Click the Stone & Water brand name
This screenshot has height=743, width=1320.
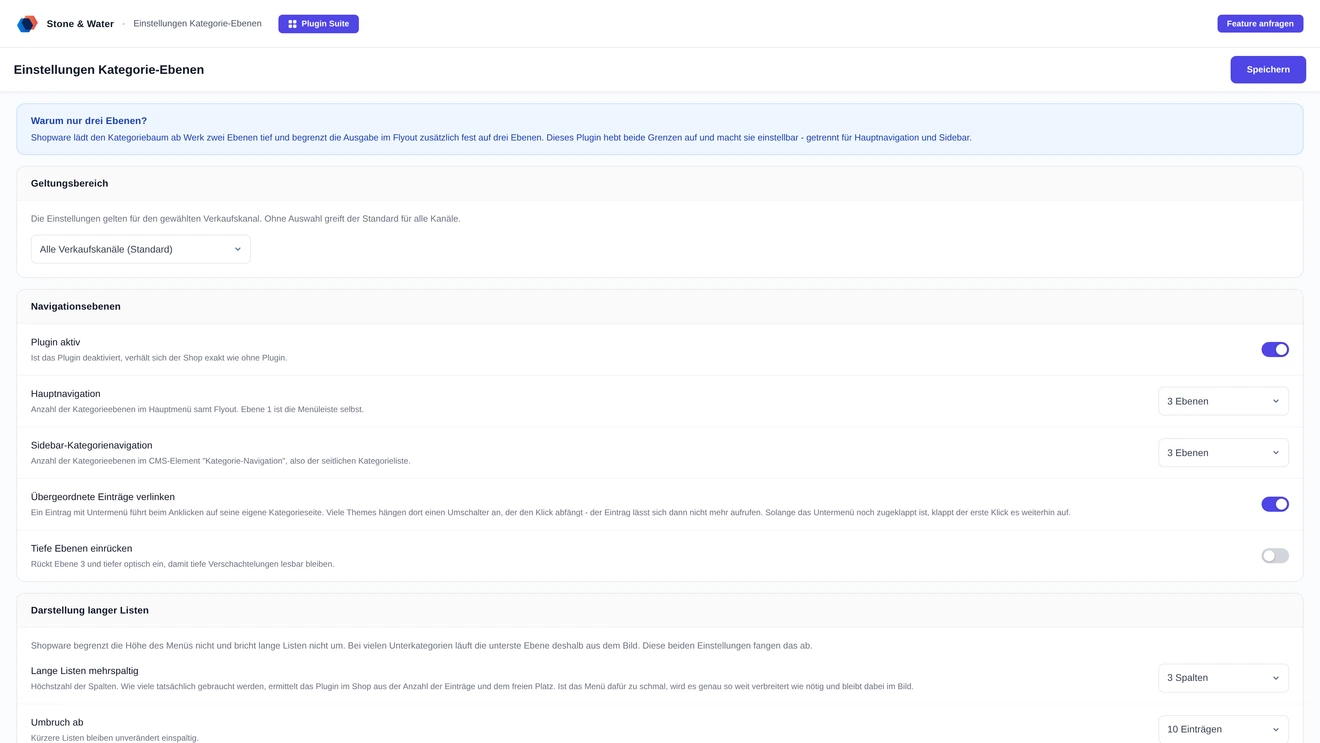[x=80, y=24]
